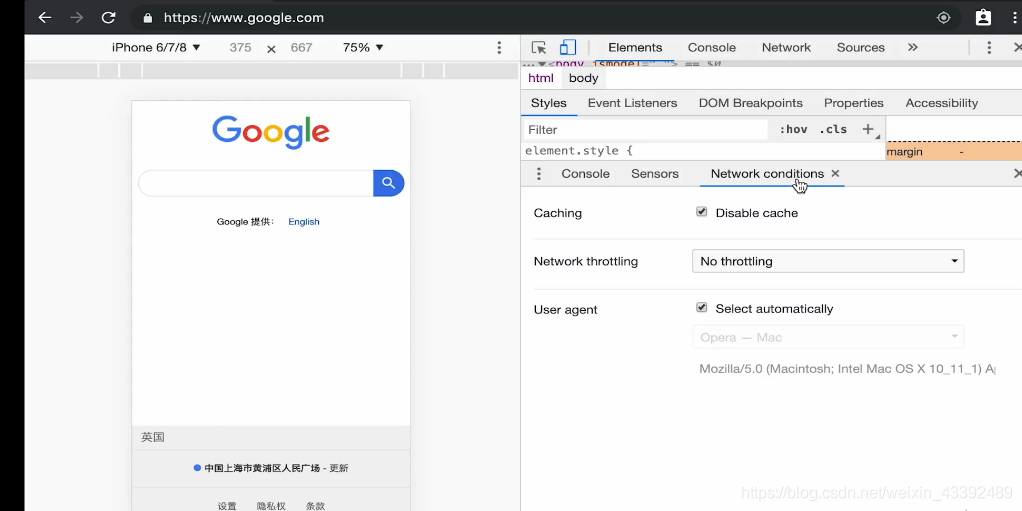Click the location target icon in address bar
This screenshot has height=511, width=1022.
[x=944, y=18]
